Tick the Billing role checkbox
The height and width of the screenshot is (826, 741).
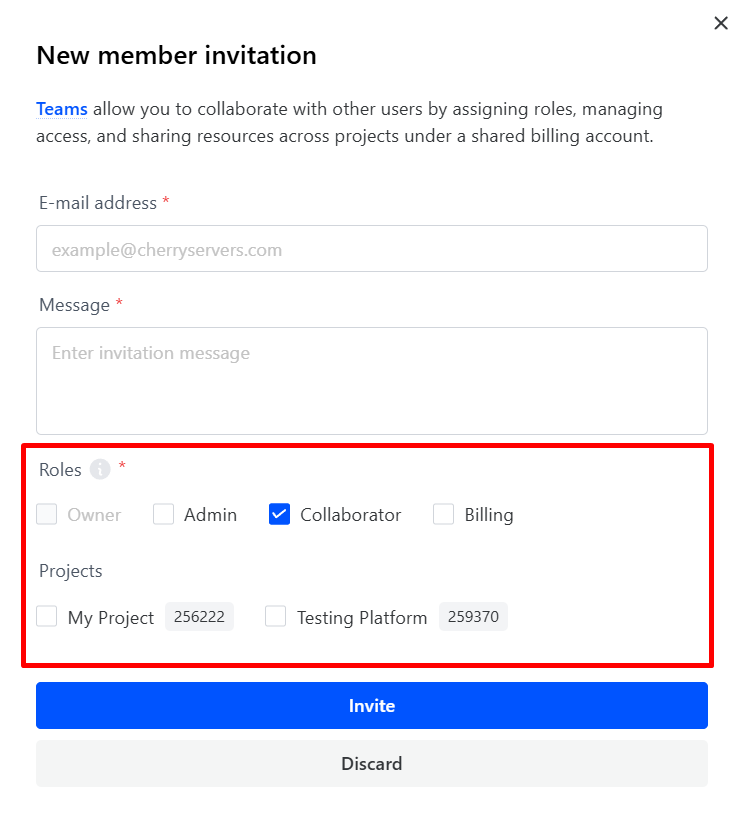tap(443, 515)
